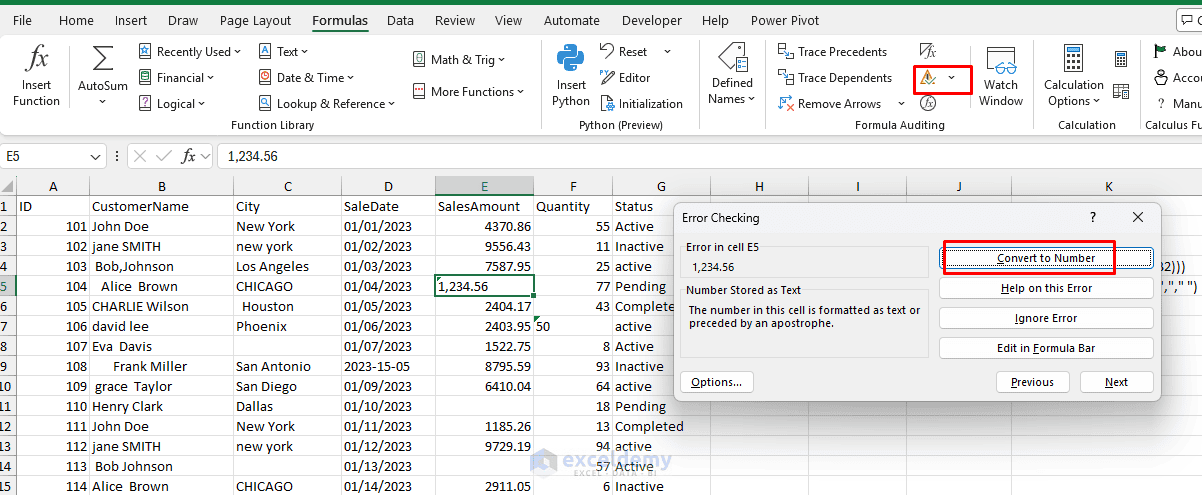The width and height of the screenshot is (1202, 495).
Task: Open the Python Initialization settings
Action: tap(641, 104)
